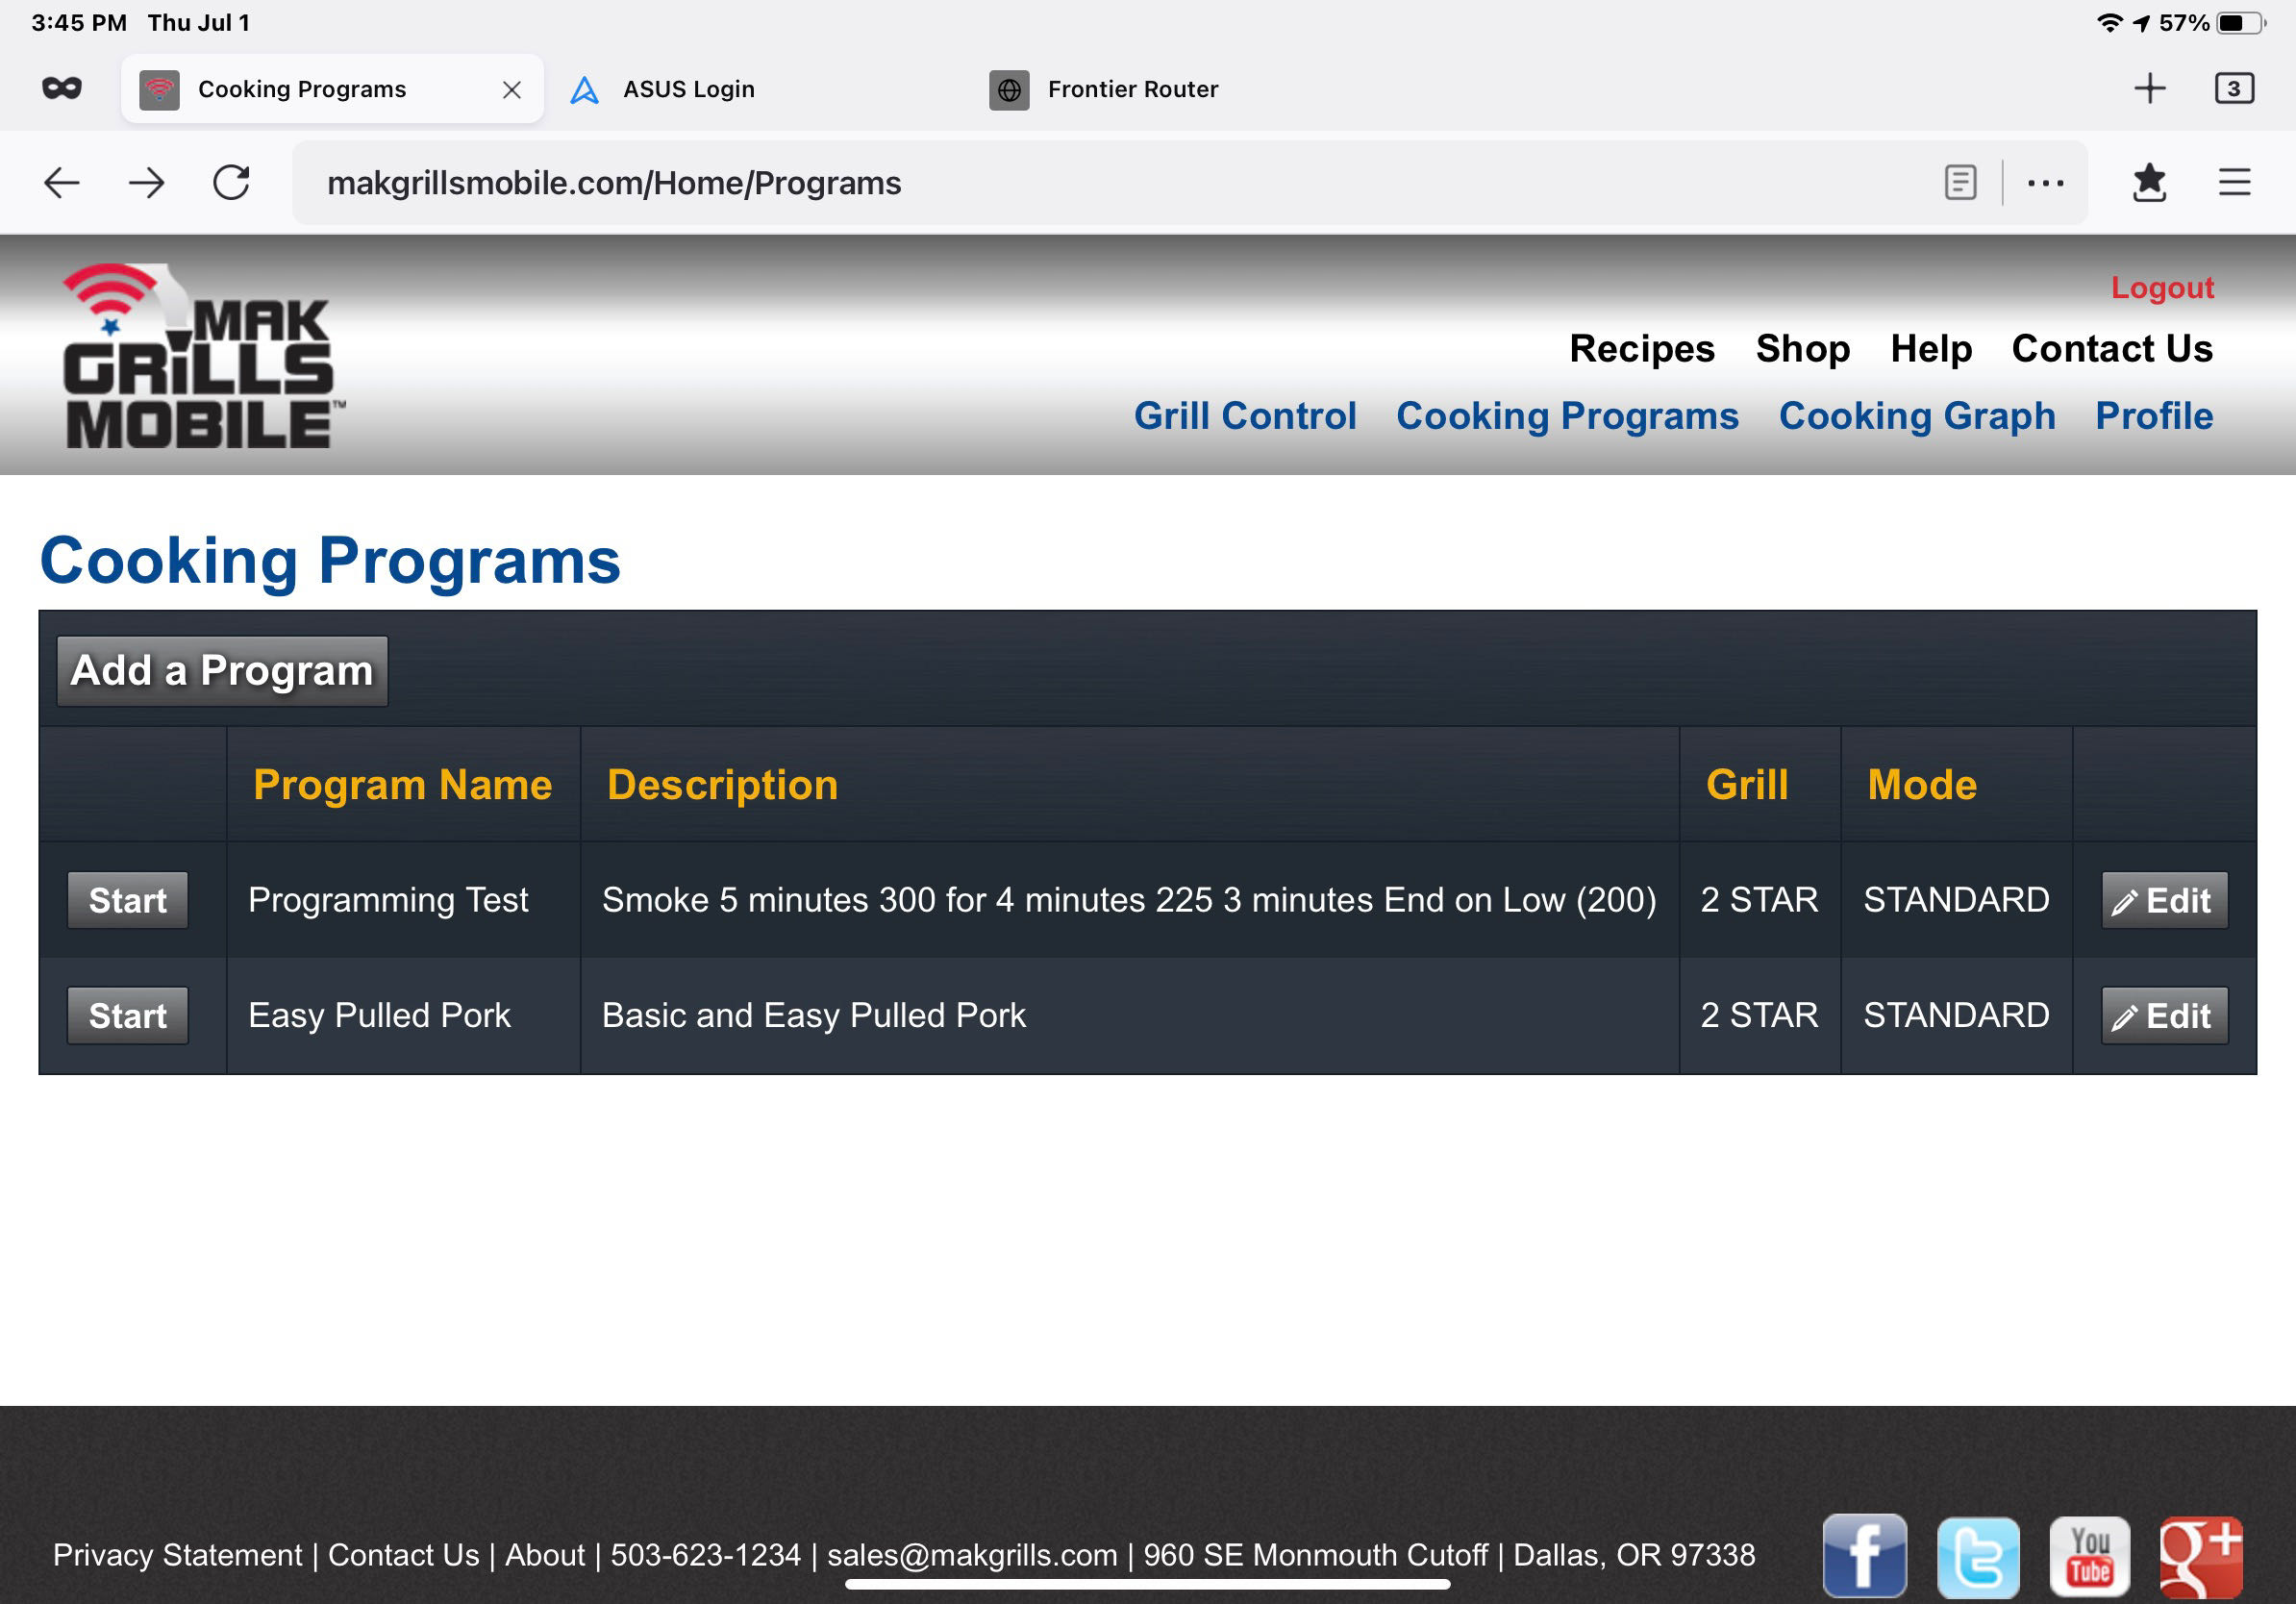Start the Easy Pulled Pork program

128,1016
